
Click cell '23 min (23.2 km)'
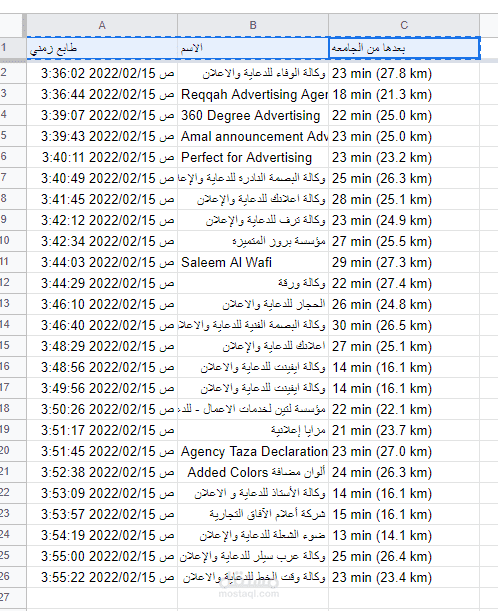pos(404,157)
